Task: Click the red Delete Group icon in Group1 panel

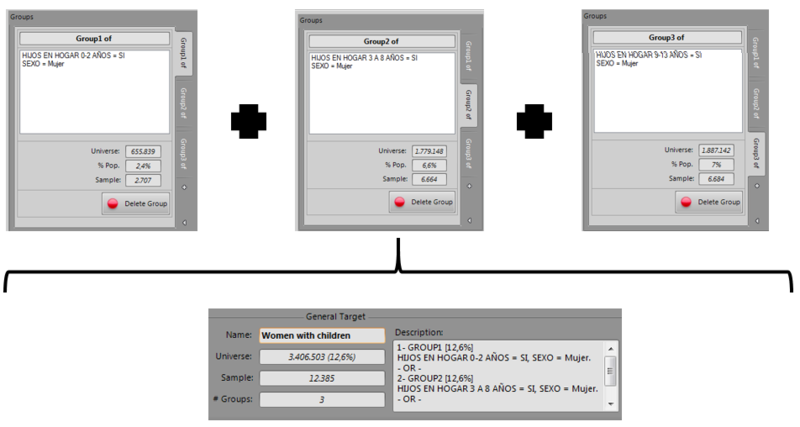Action: point(115,204)
